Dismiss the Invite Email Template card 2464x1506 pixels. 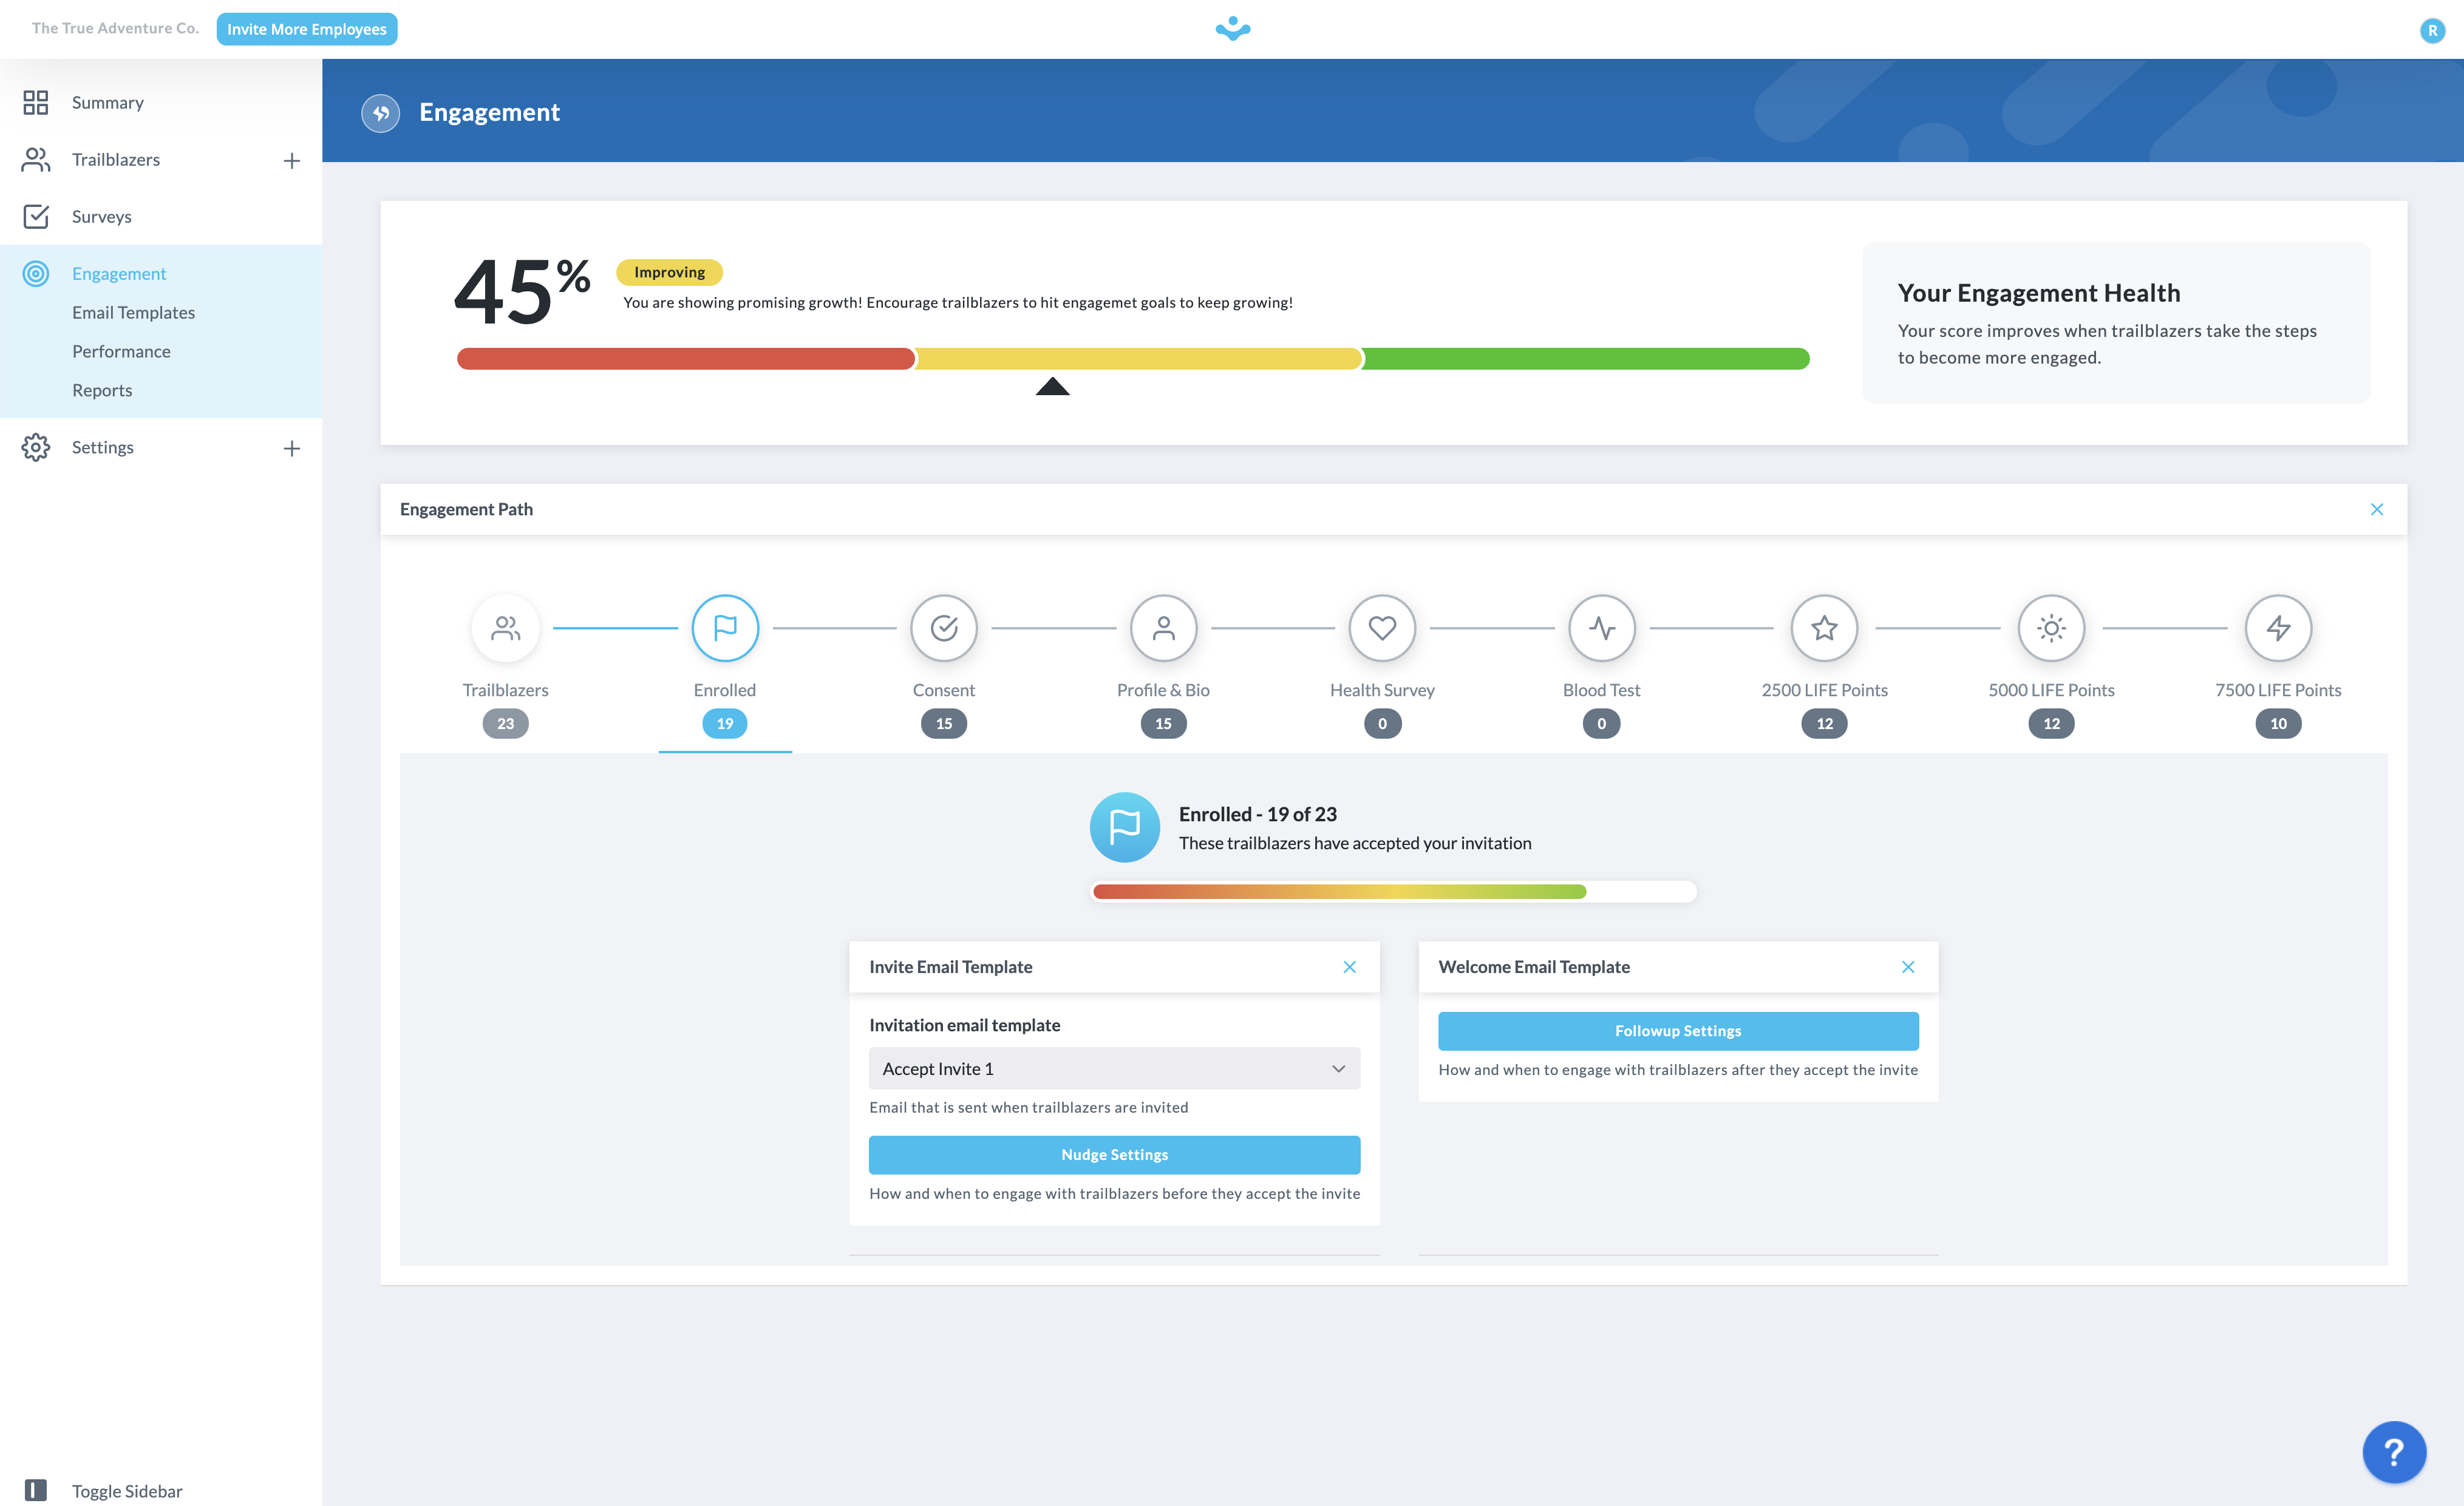click(1350, 966)
